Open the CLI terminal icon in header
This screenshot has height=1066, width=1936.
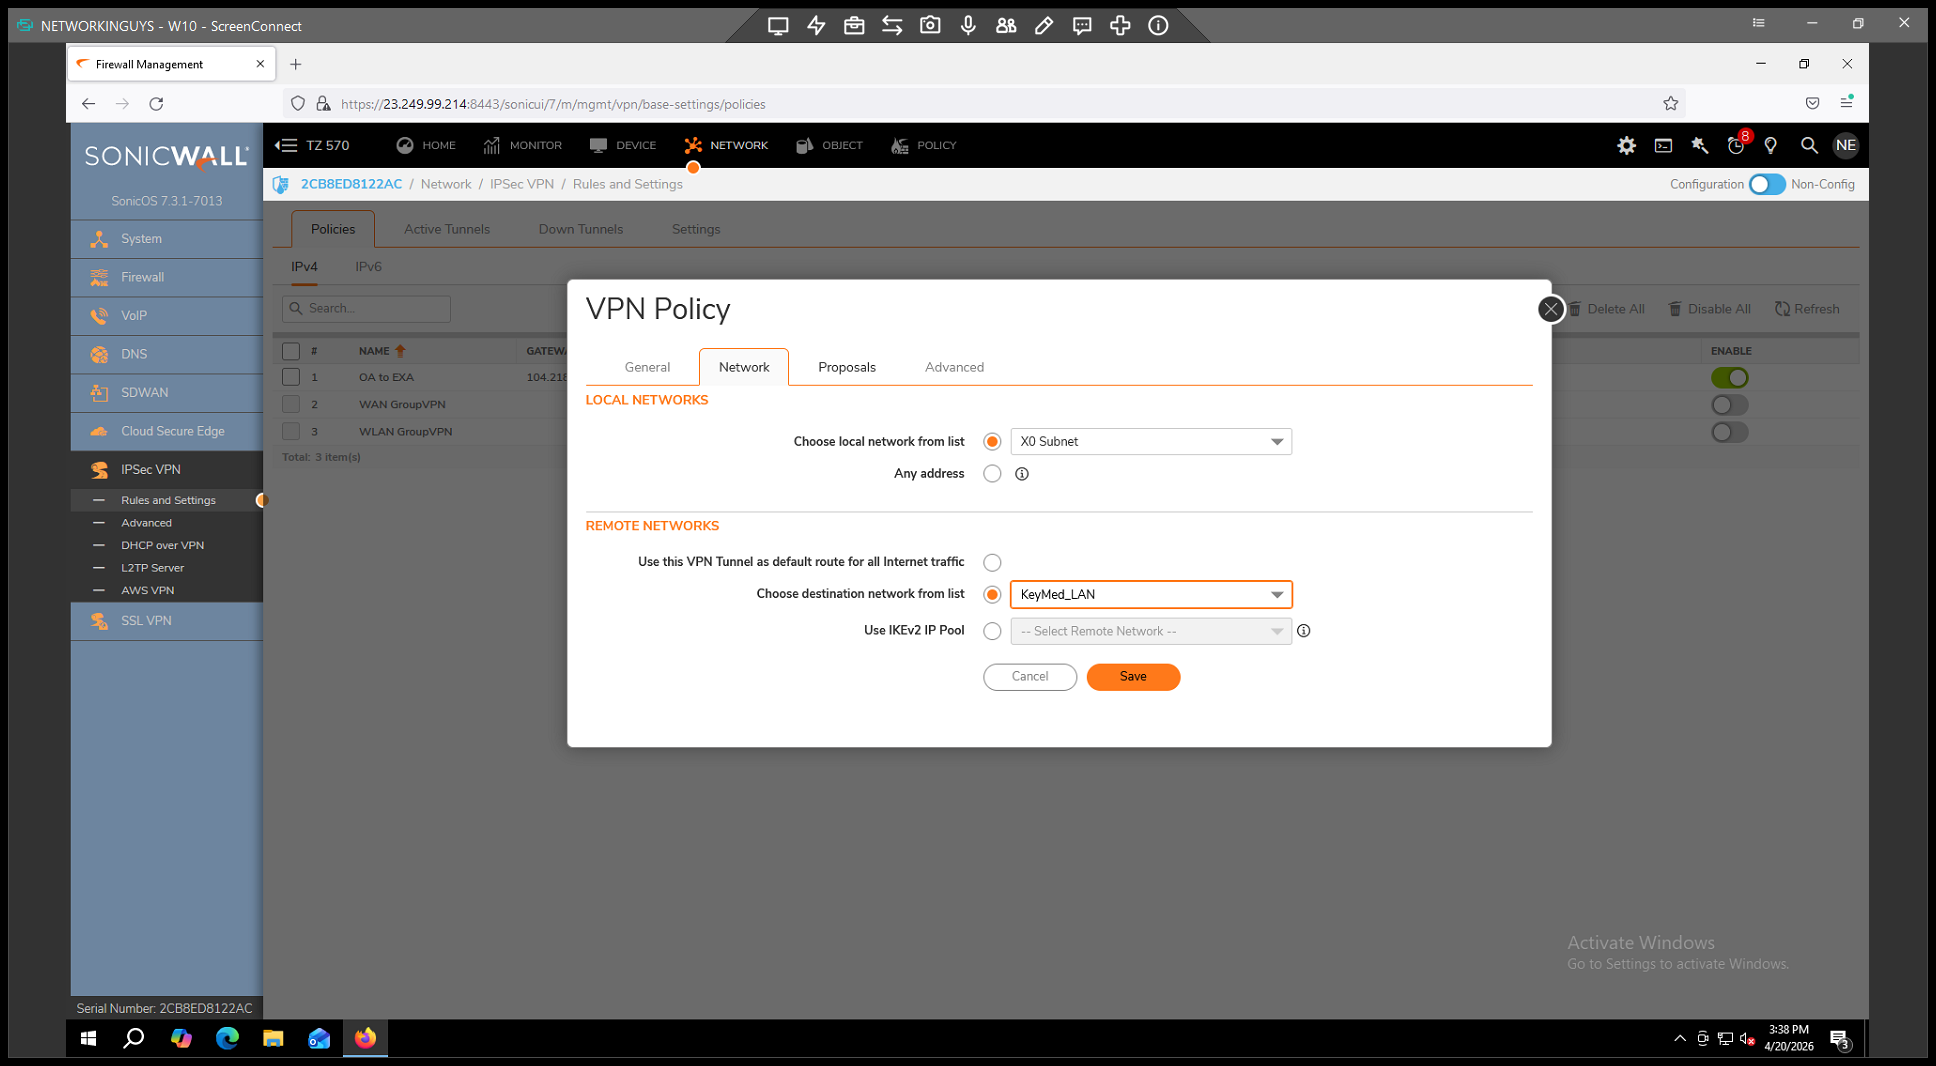click(1663, 146)
